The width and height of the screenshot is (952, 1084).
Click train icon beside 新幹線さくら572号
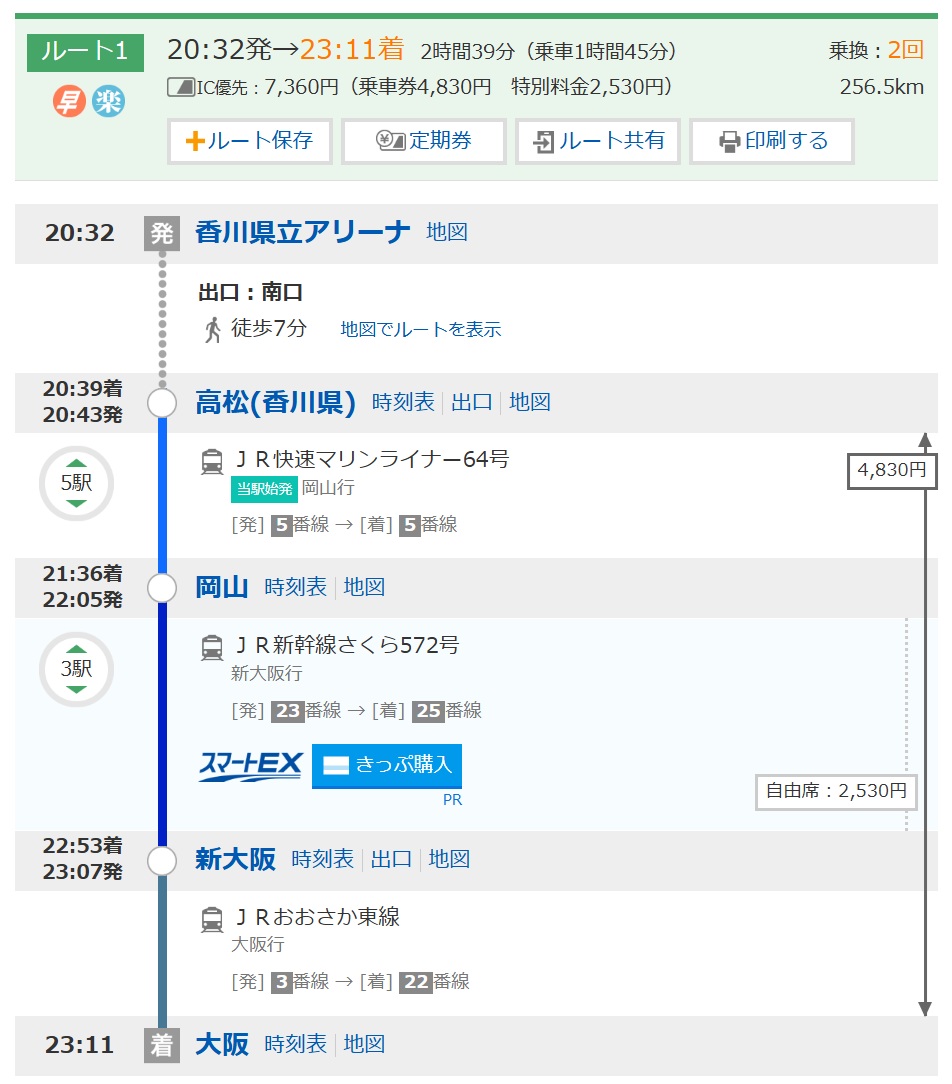point(212,647)
